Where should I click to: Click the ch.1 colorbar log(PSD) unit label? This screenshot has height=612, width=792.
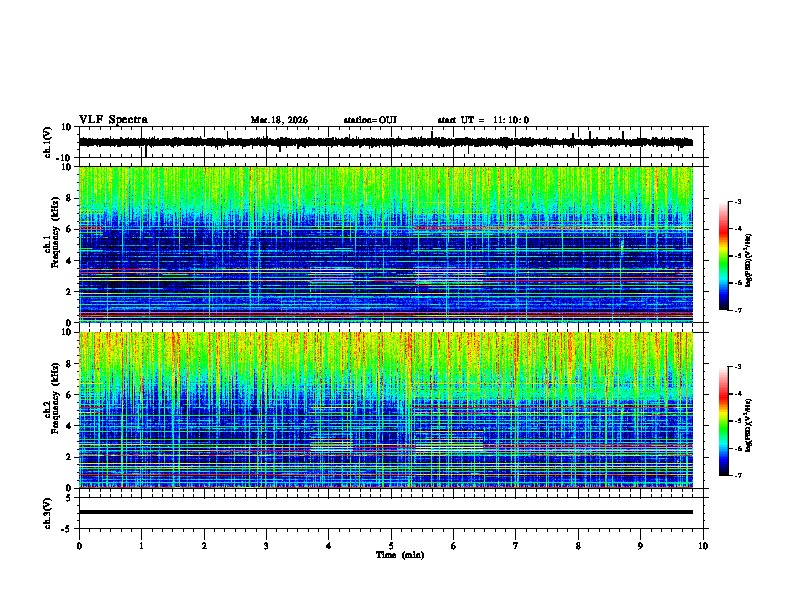pyautogui.click(x=749, y=260)
